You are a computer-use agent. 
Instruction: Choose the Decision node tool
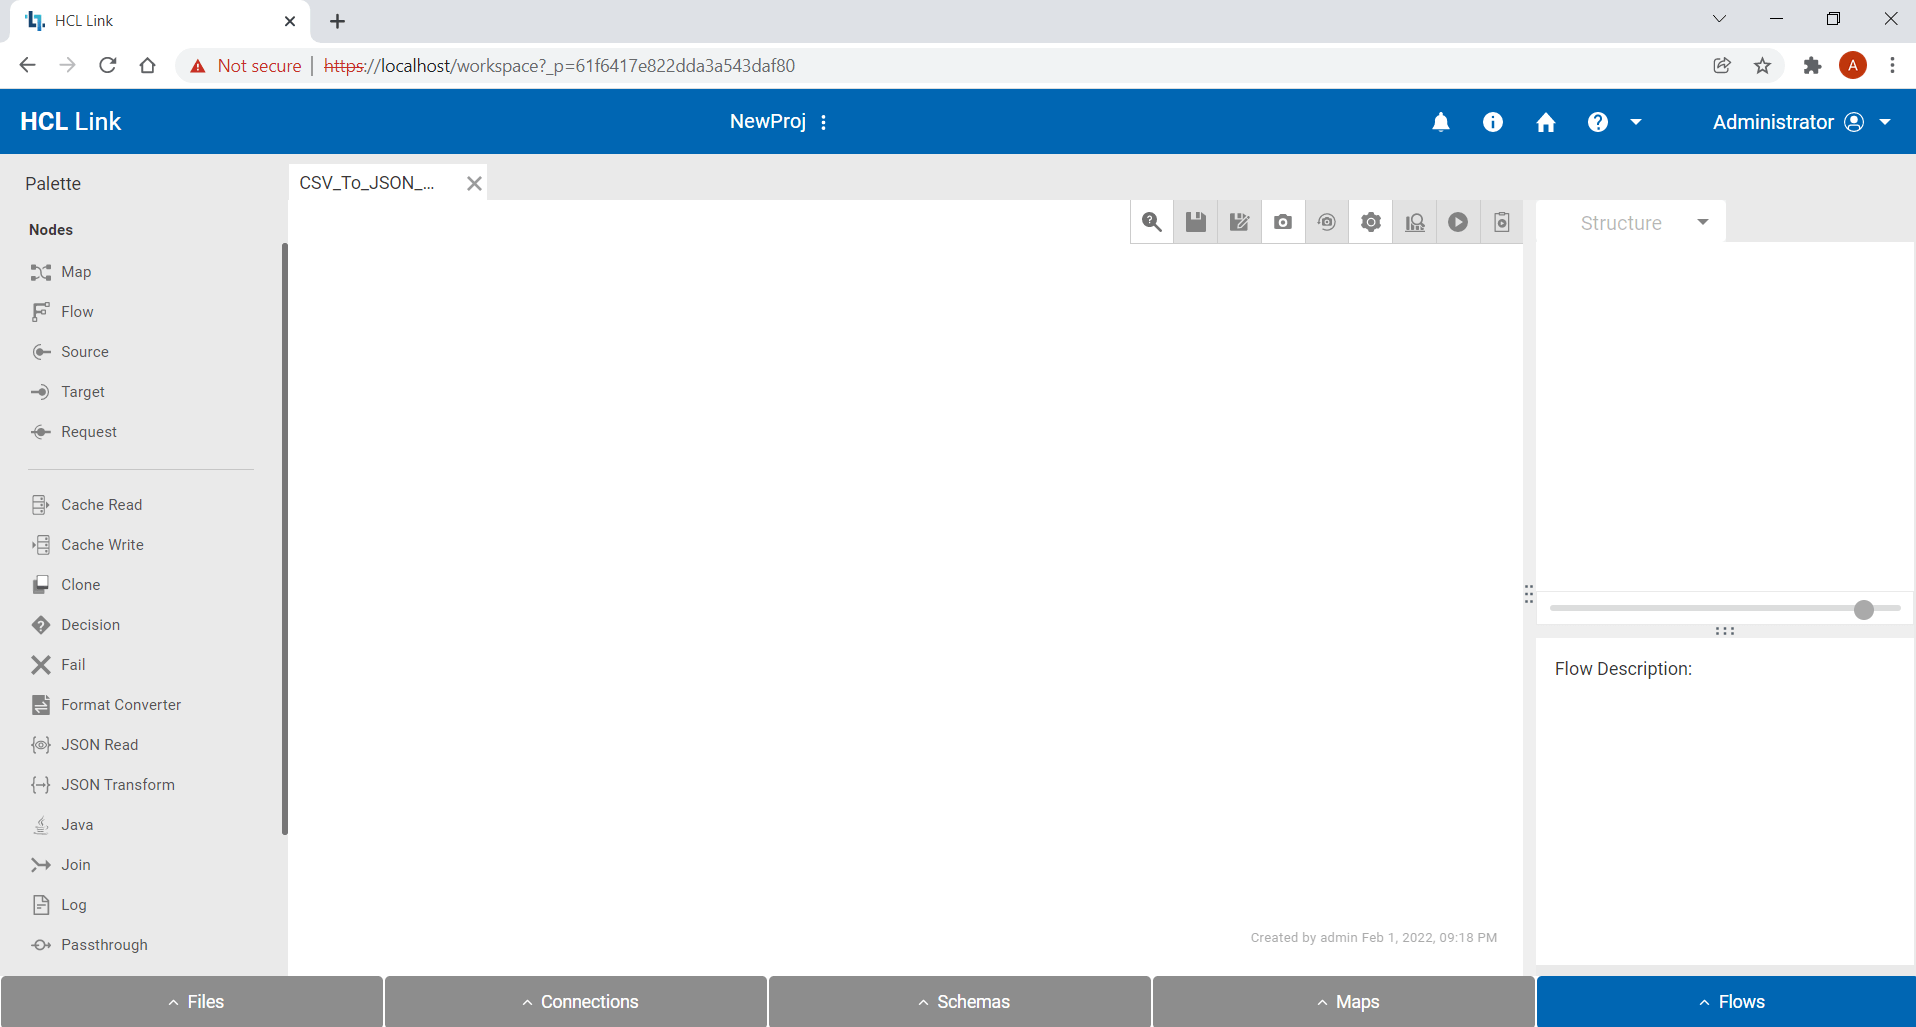coord(89,624)
